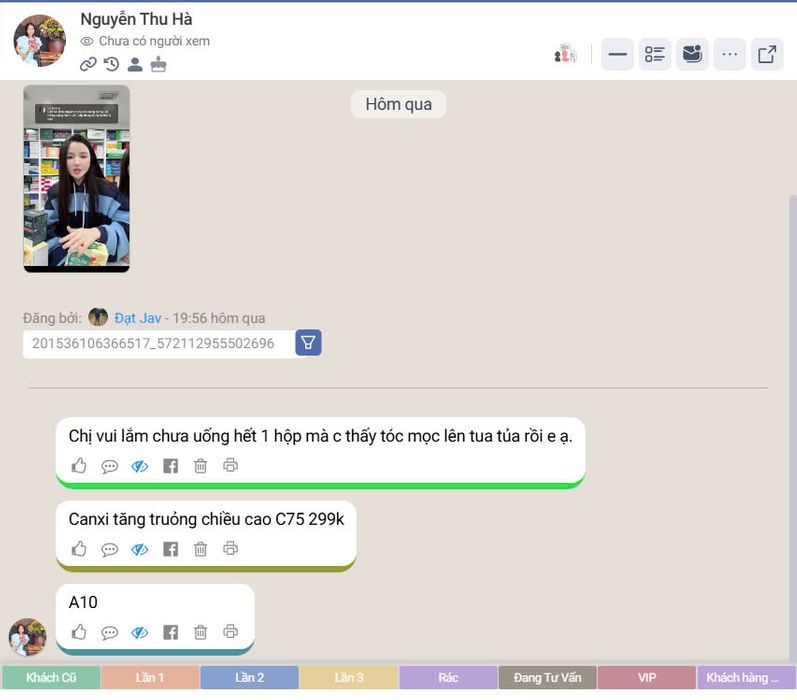Select the 'Khách Cũ' tag
Viewport: 797px width, 700px height.
tap(51, 678)
